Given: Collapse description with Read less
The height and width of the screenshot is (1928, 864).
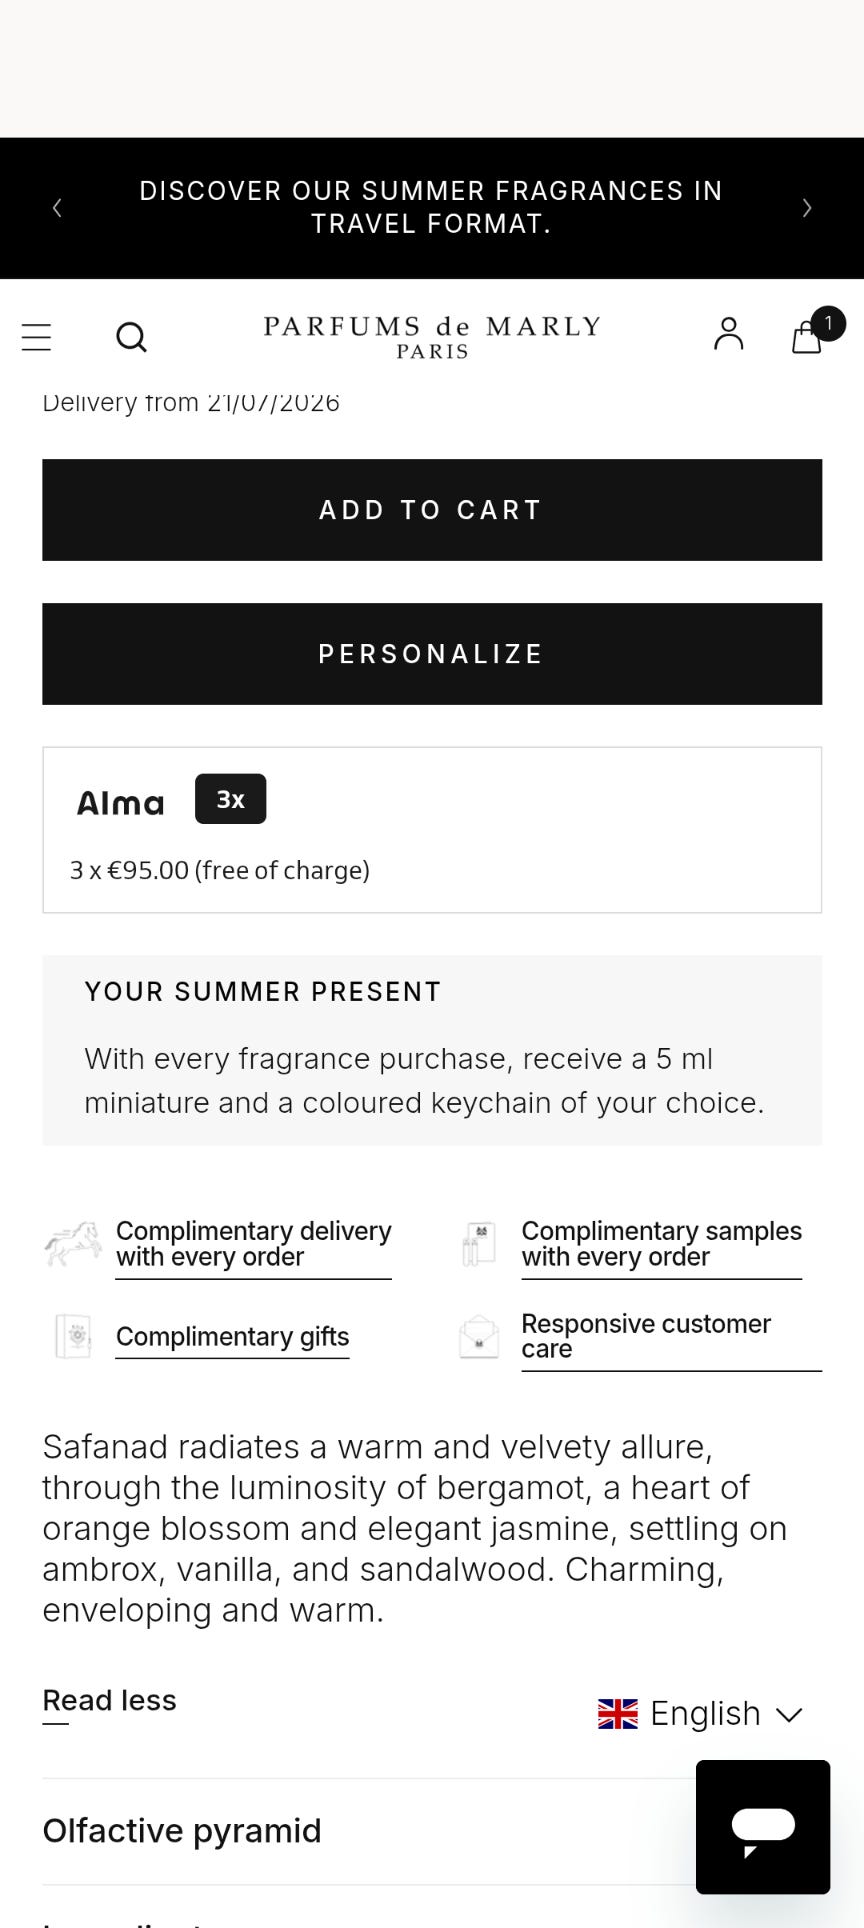Looking at the screenshot, I should (109, 1701).
